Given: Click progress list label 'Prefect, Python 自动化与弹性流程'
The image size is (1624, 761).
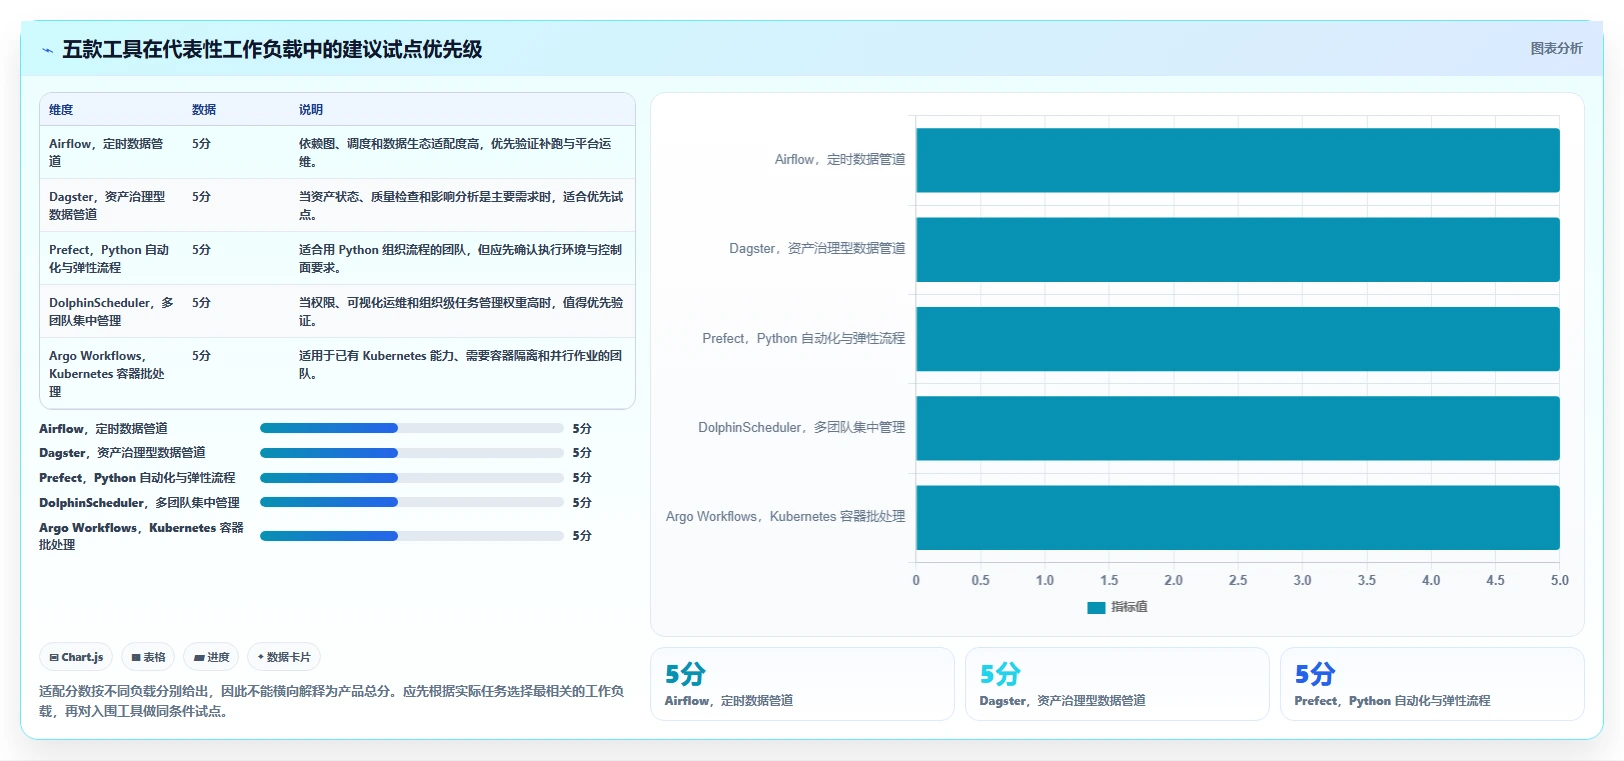Looking at the screenshot, I should [137, 478].
